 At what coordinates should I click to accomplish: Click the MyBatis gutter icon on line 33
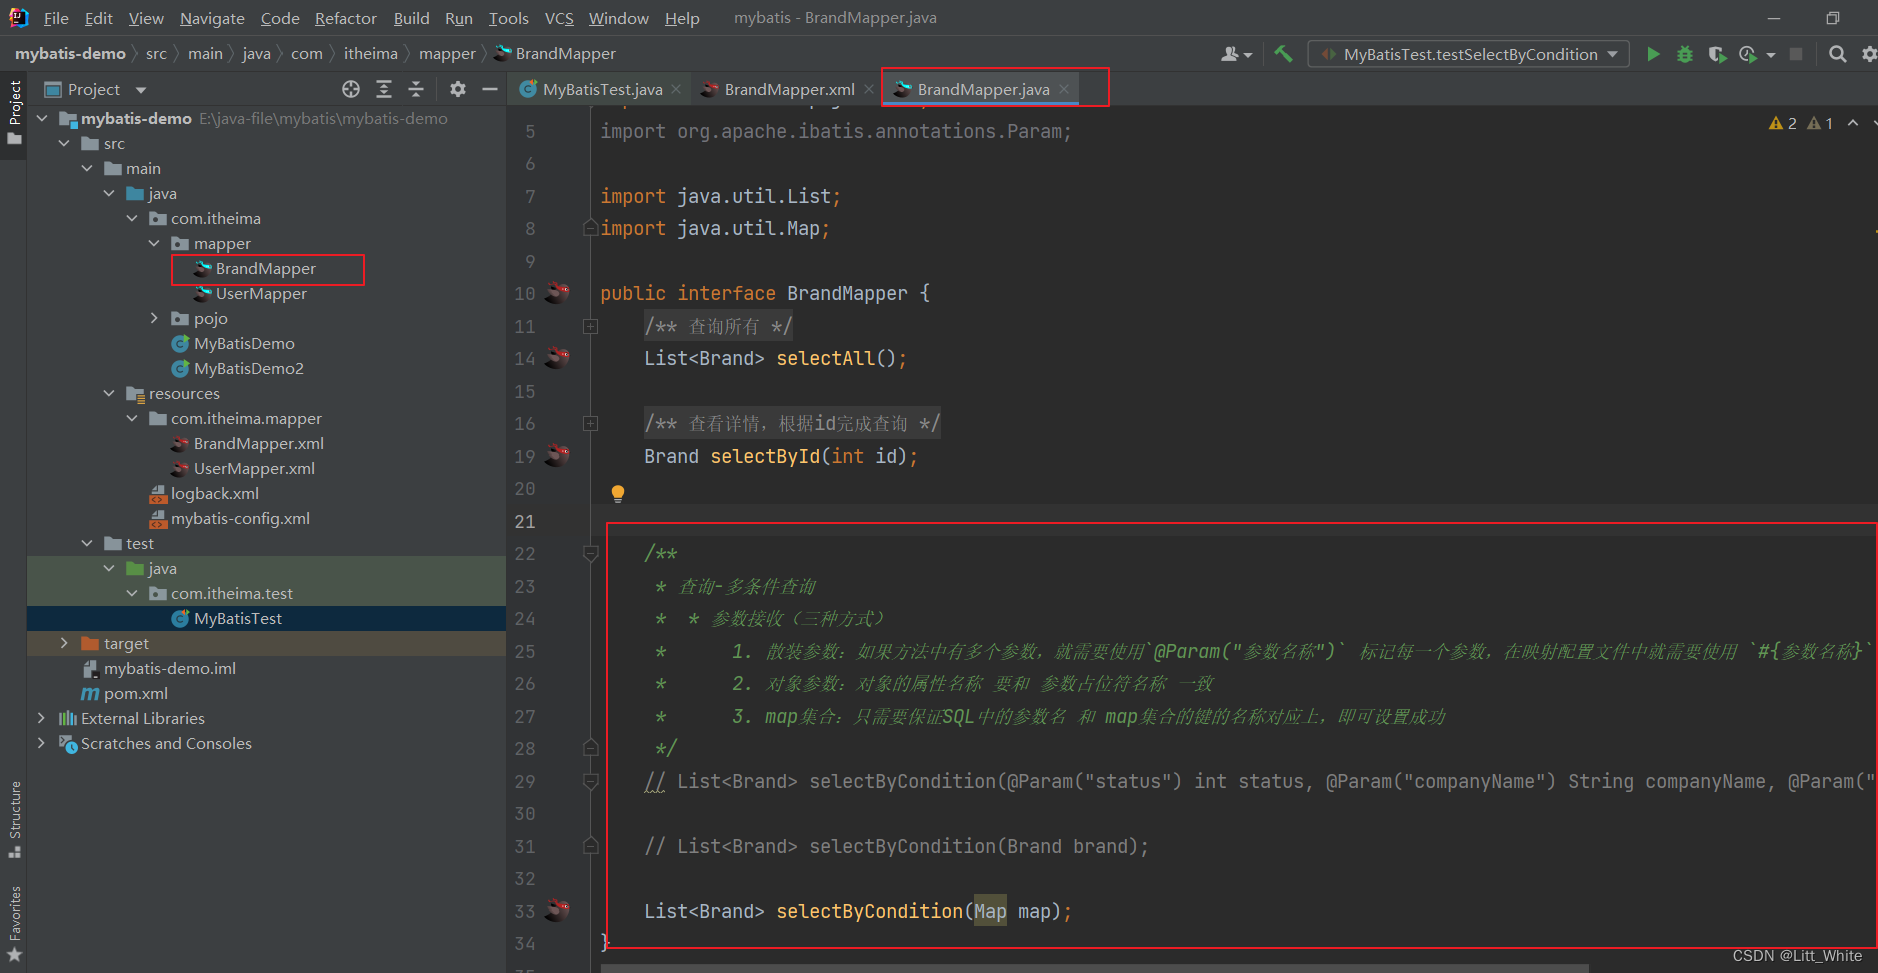tap(558, 911)
